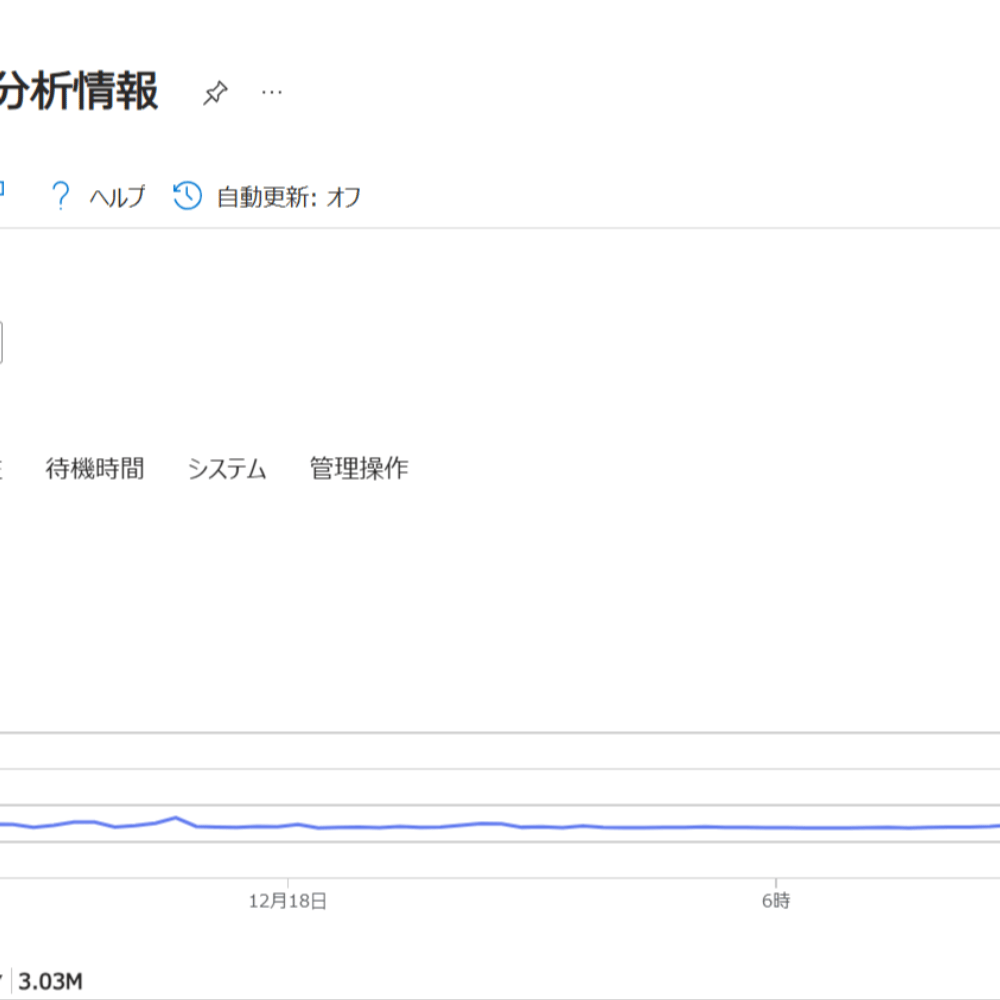The image size is (1000, 1000).
Task: Click the chart line above the 6時 mark
Action: click(x=776, y=828)
